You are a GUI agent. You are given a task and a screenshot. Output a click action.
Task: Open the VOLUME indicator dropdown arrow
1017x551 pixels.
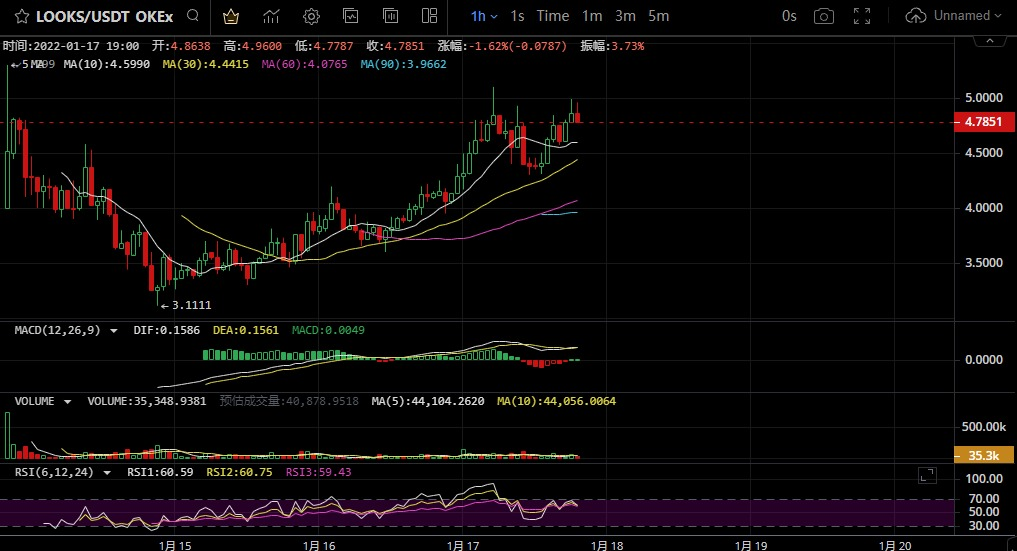tap(68, 401)
